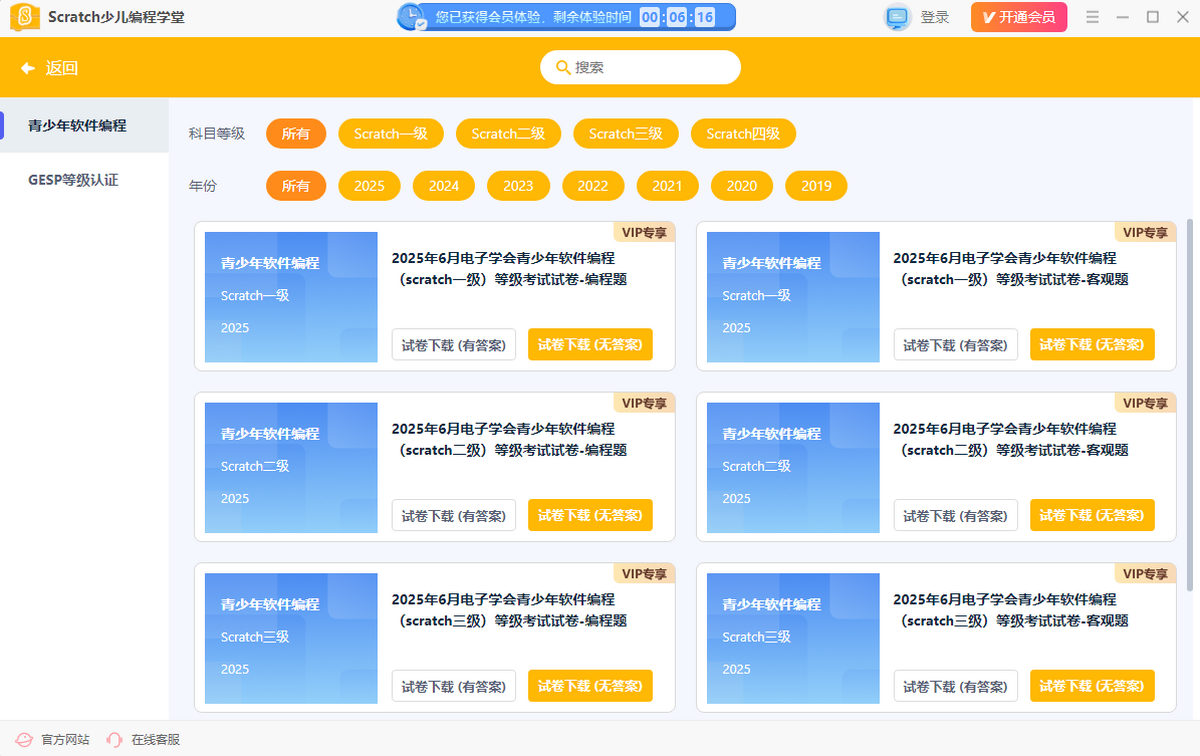
Task: Filter by Scratch四级 level
Action: tap(743, 133)
